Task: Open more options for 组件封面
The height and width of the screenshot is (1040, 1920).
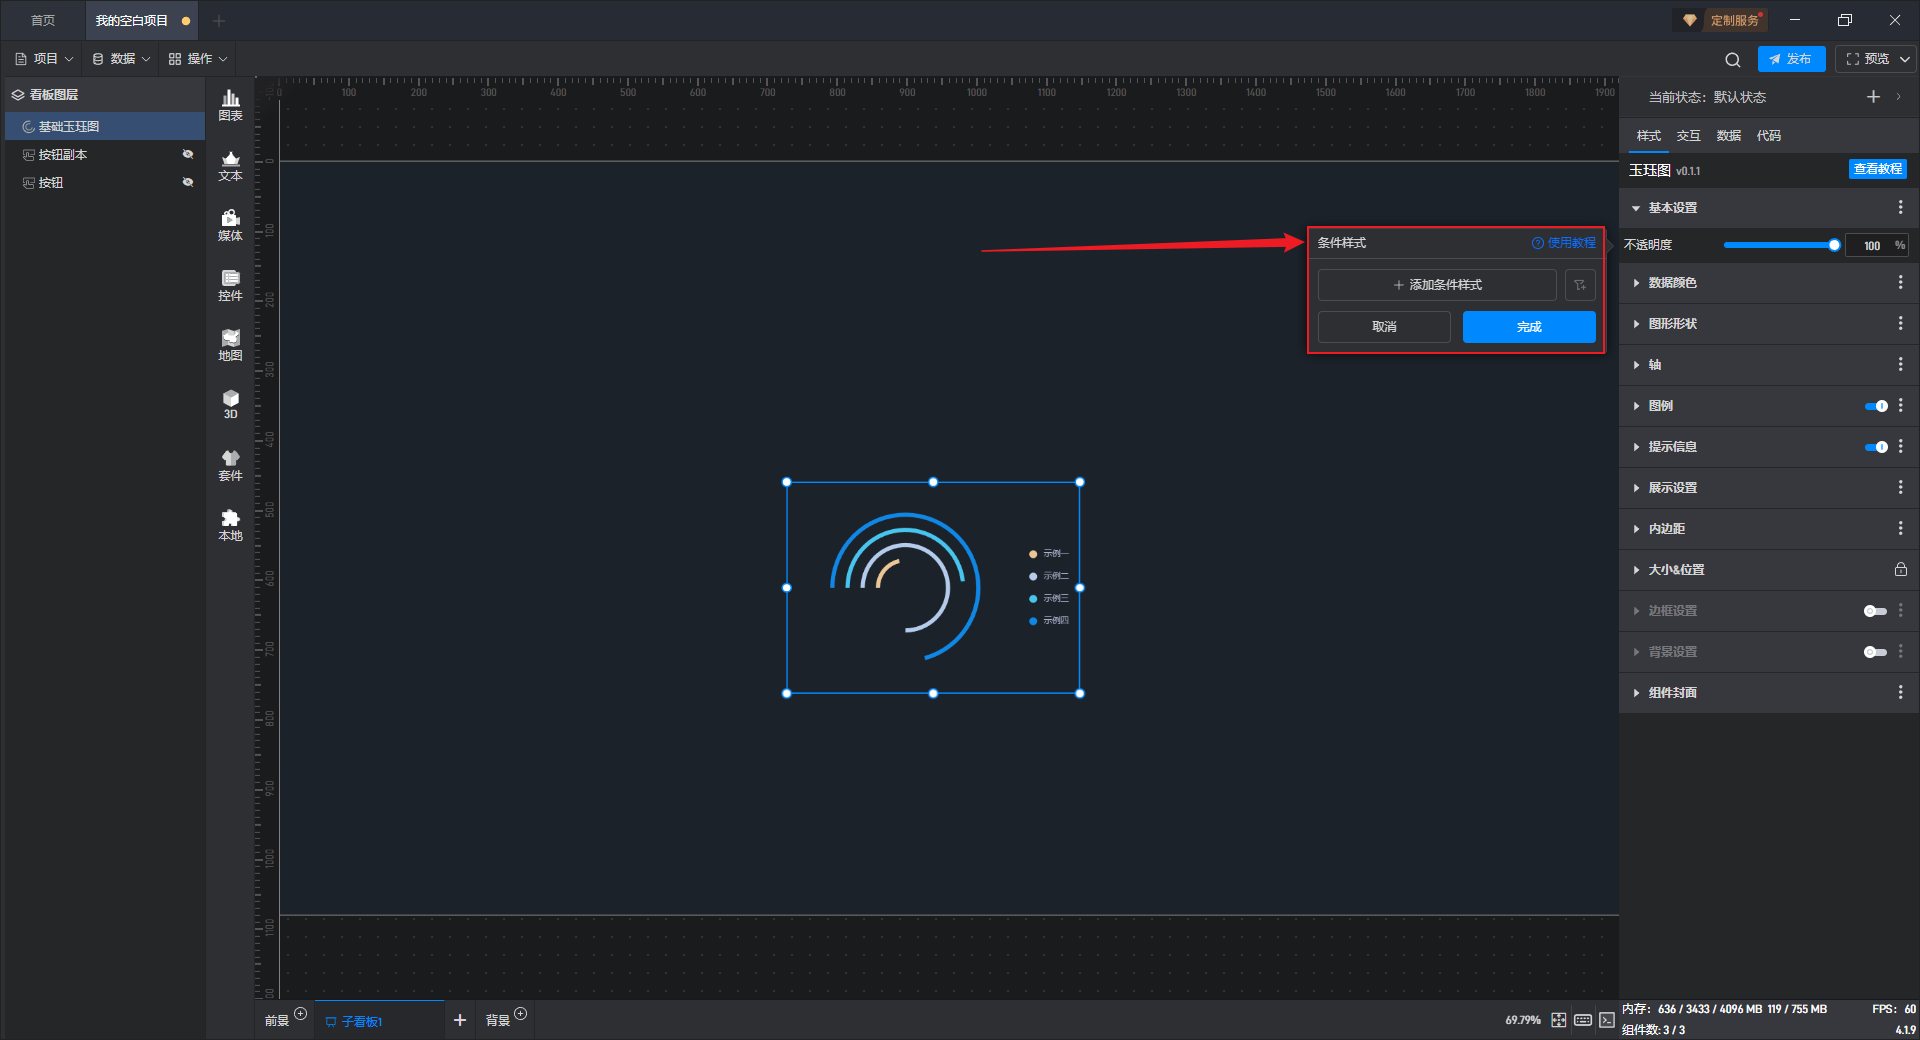Action: point(1900,693)
